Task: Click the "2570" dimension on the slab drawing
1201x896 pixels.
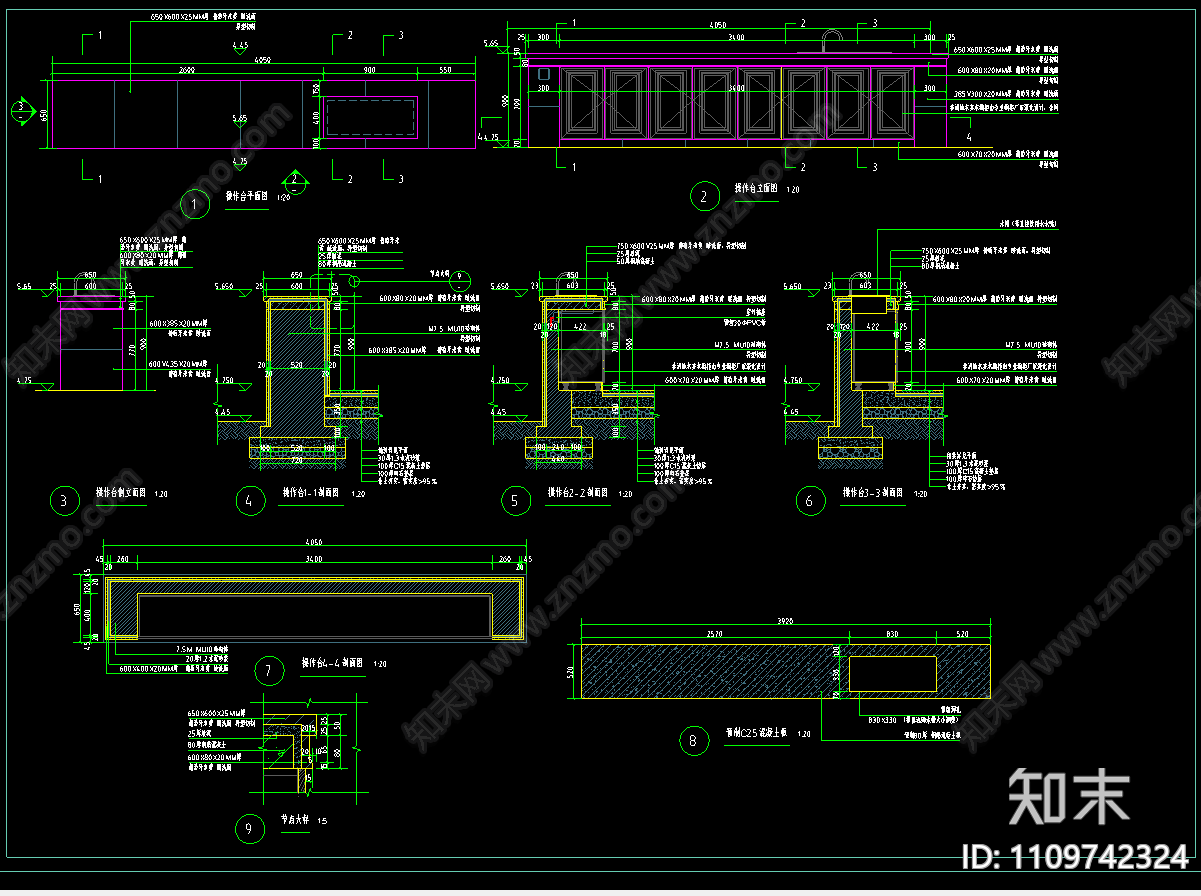Action: click(715, 635)
